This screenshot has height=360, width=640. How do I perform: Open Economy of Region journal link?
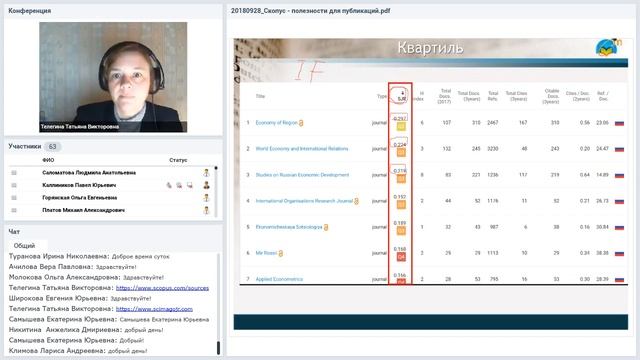click(276, 122)
